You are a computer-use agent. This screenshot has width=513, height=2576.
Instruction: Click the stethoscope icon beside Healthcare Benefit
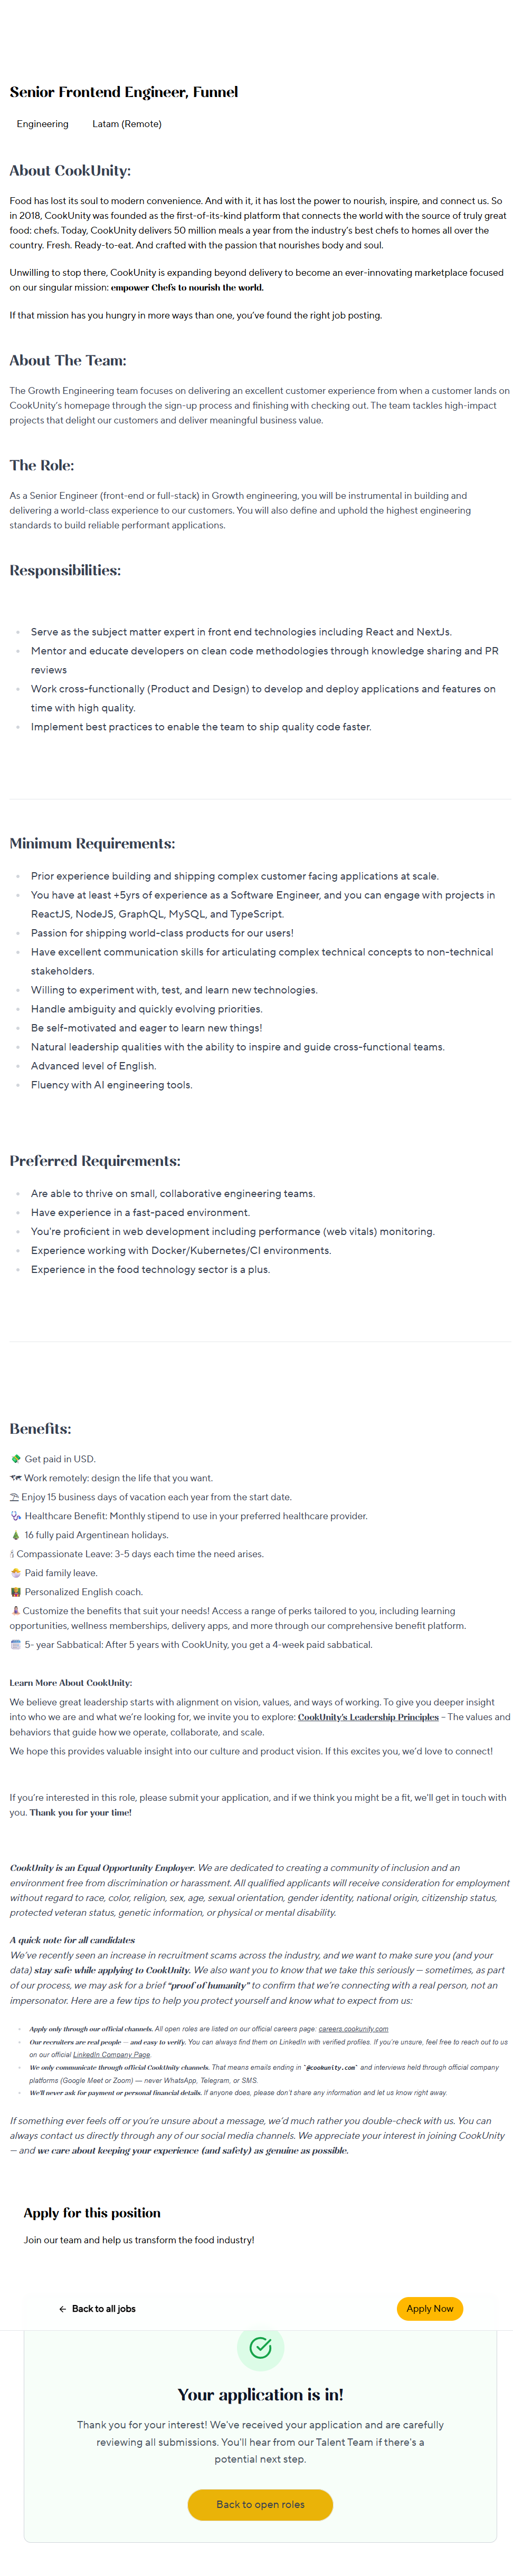[15, 1516]
